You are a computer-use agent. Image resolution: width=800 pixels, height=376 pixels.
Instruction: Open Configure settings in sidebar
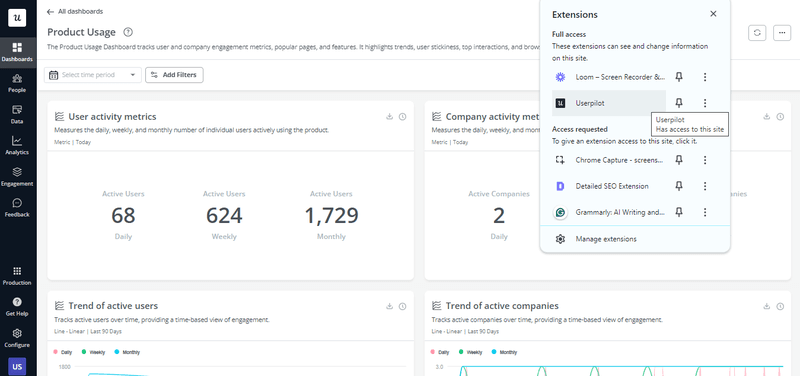coord(17,338)
